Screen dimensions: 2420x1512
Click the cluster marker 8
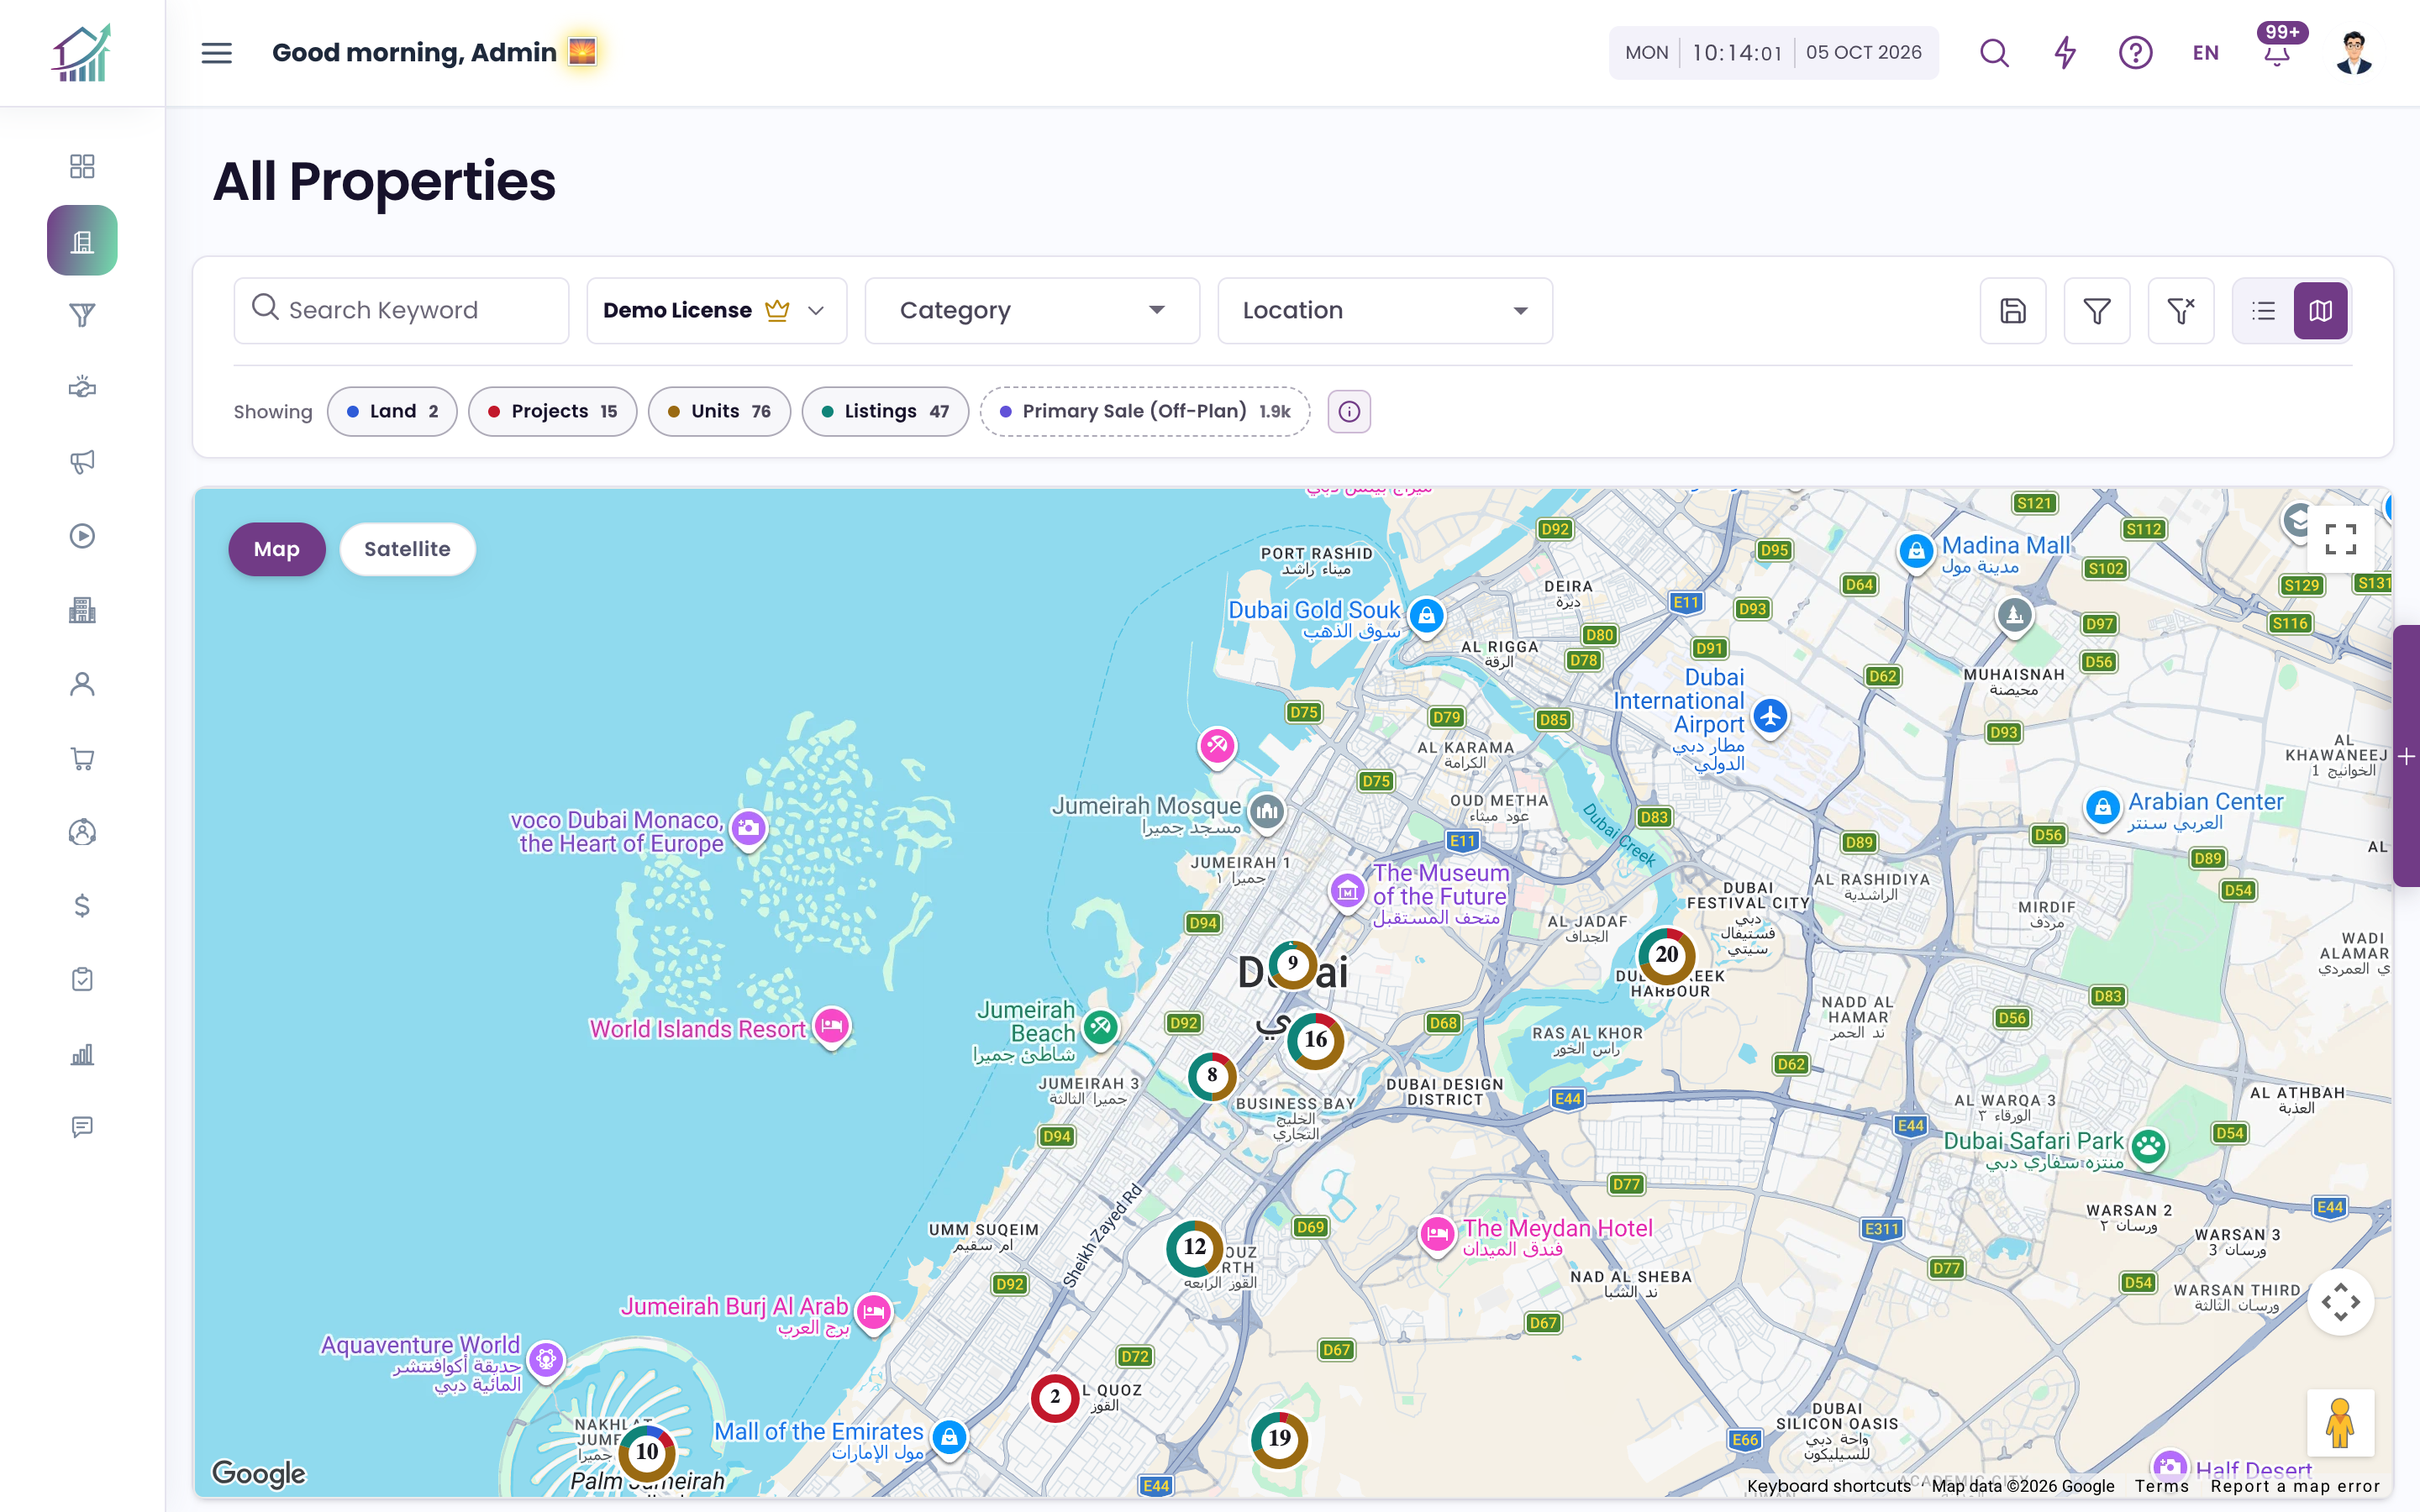click(1212, 1076)
